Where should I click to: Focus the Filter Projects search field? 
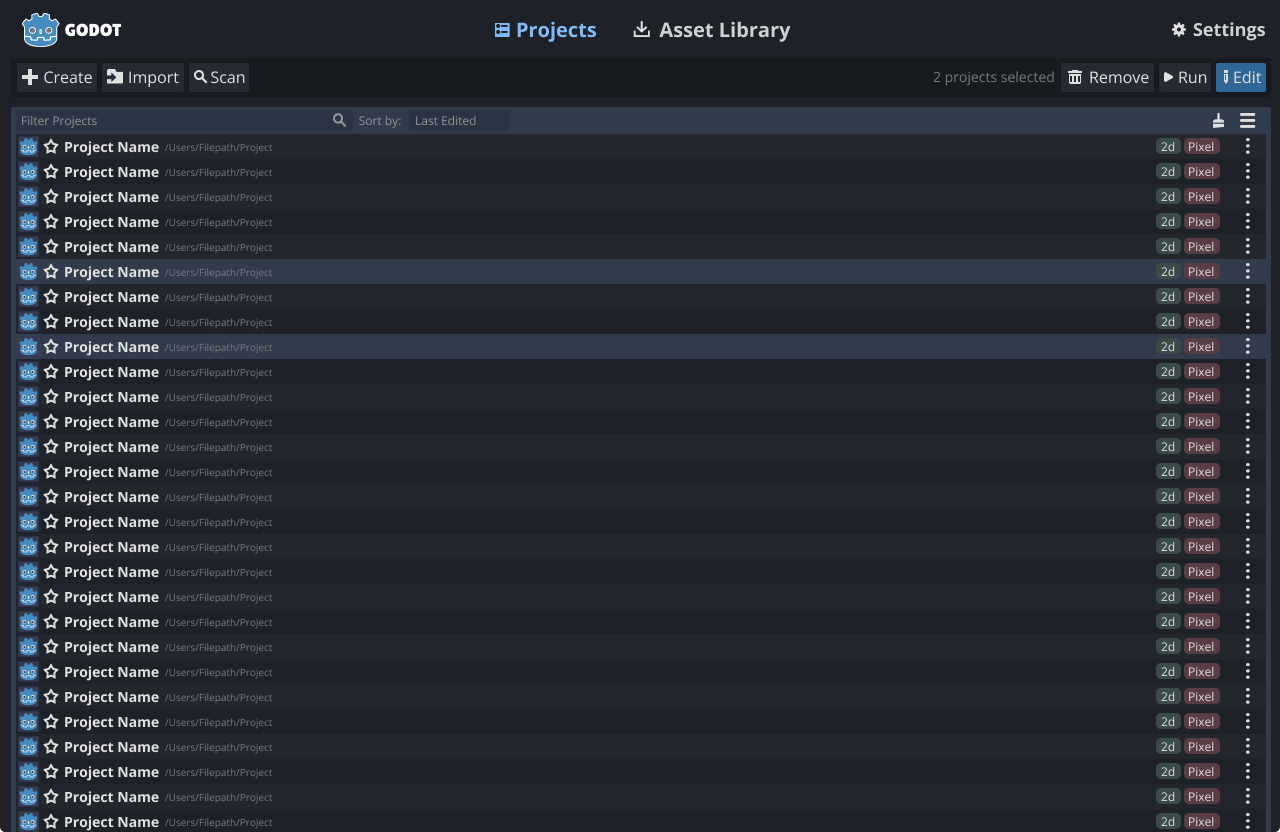click(183, 120)
